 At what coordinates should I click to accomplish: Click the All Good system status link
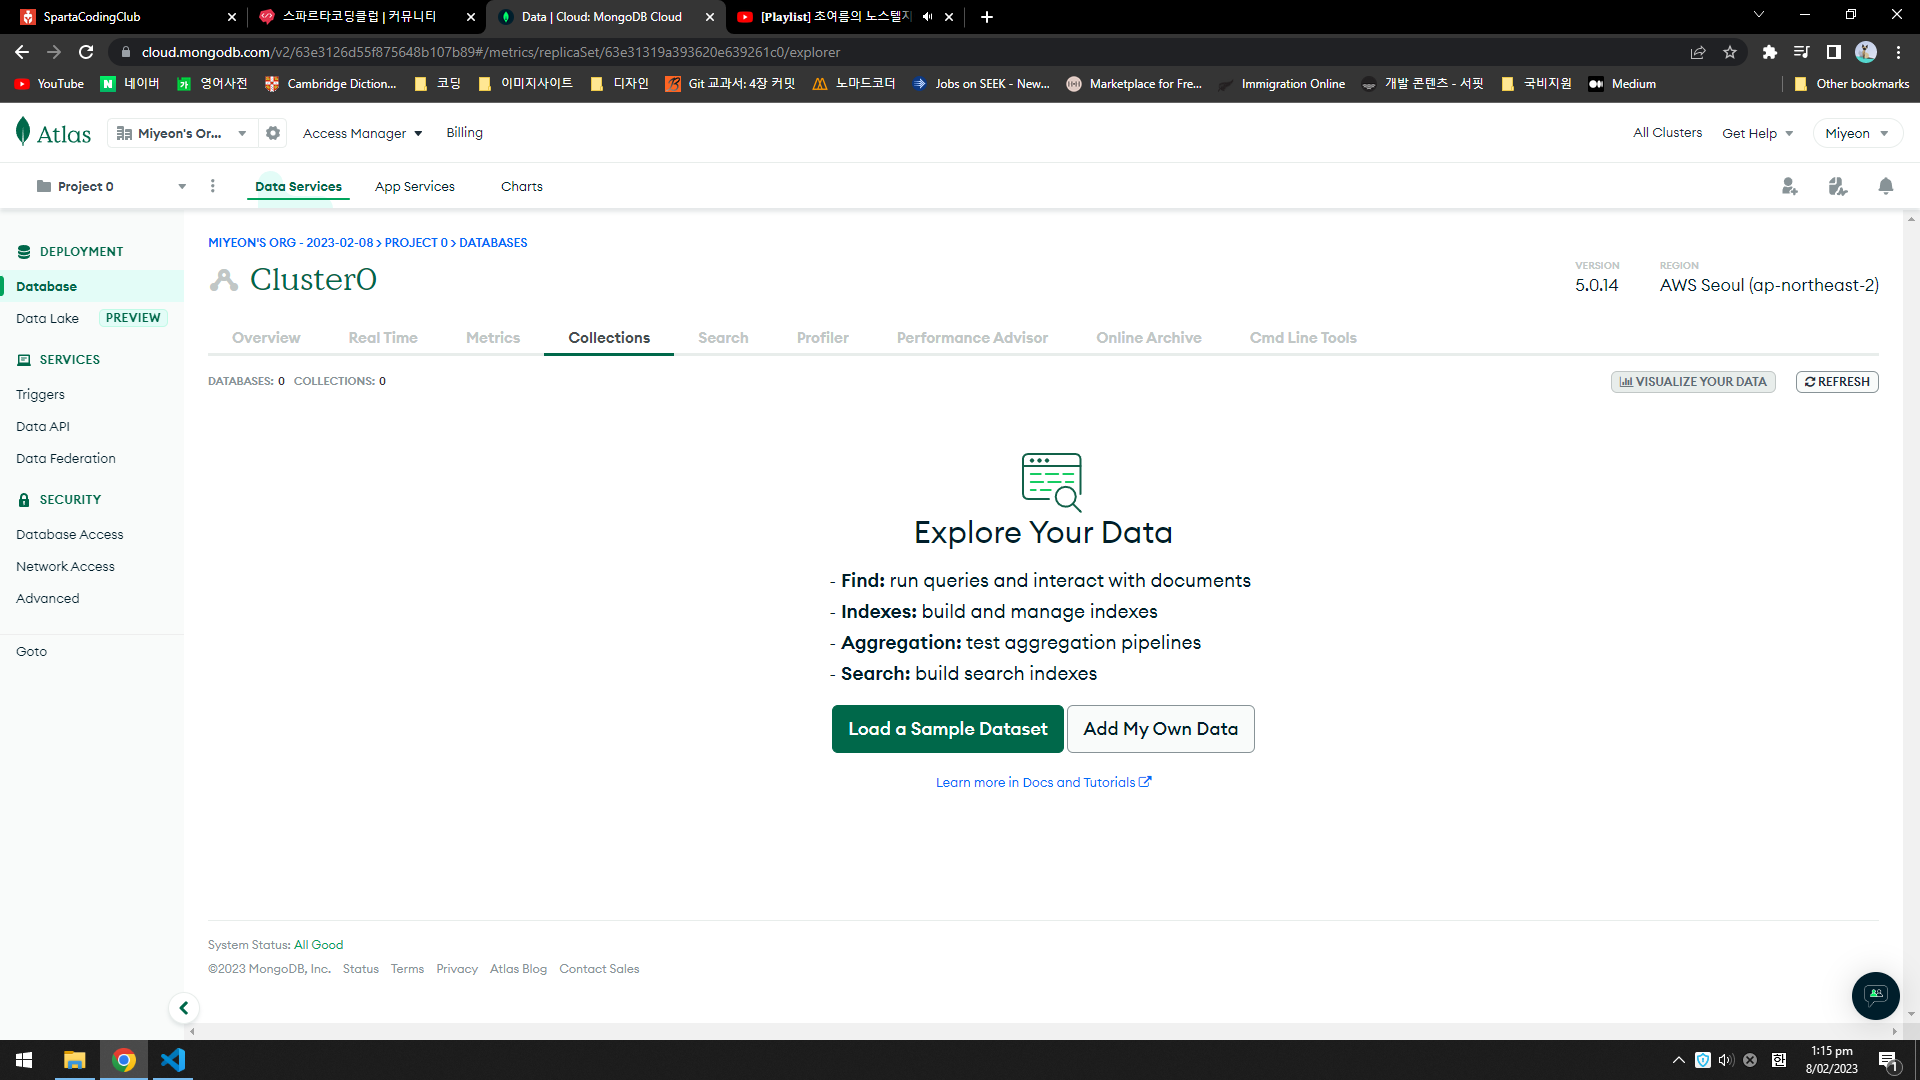[x=318, y=945]
